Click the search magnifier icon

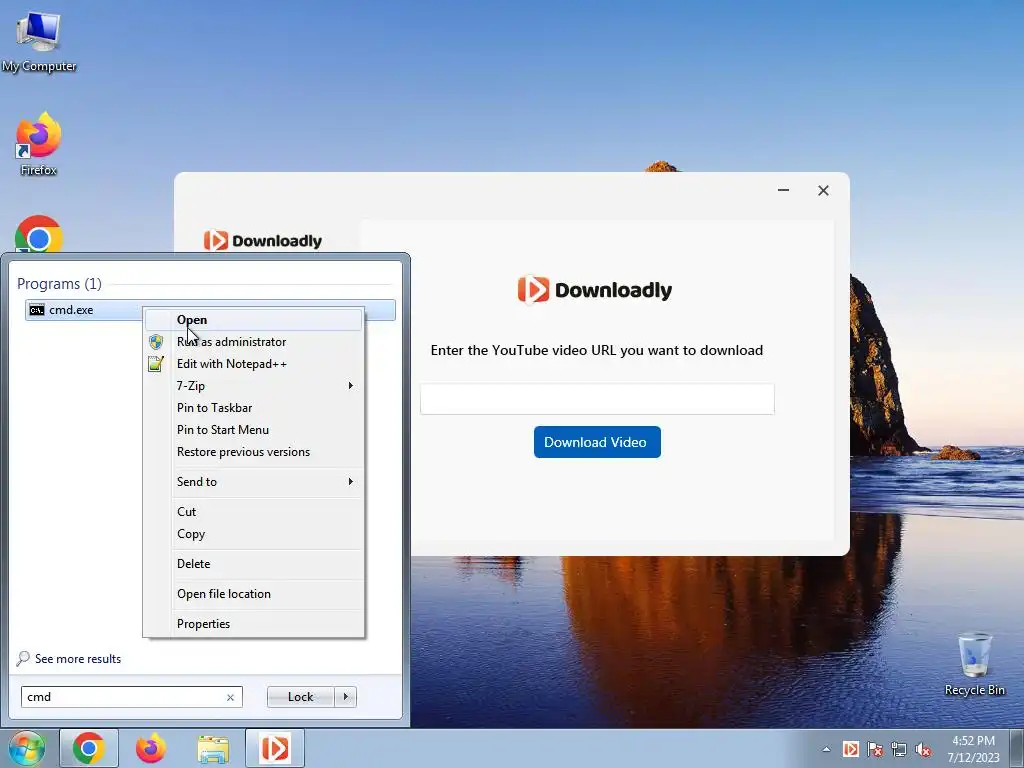click(x=24, y=658)
